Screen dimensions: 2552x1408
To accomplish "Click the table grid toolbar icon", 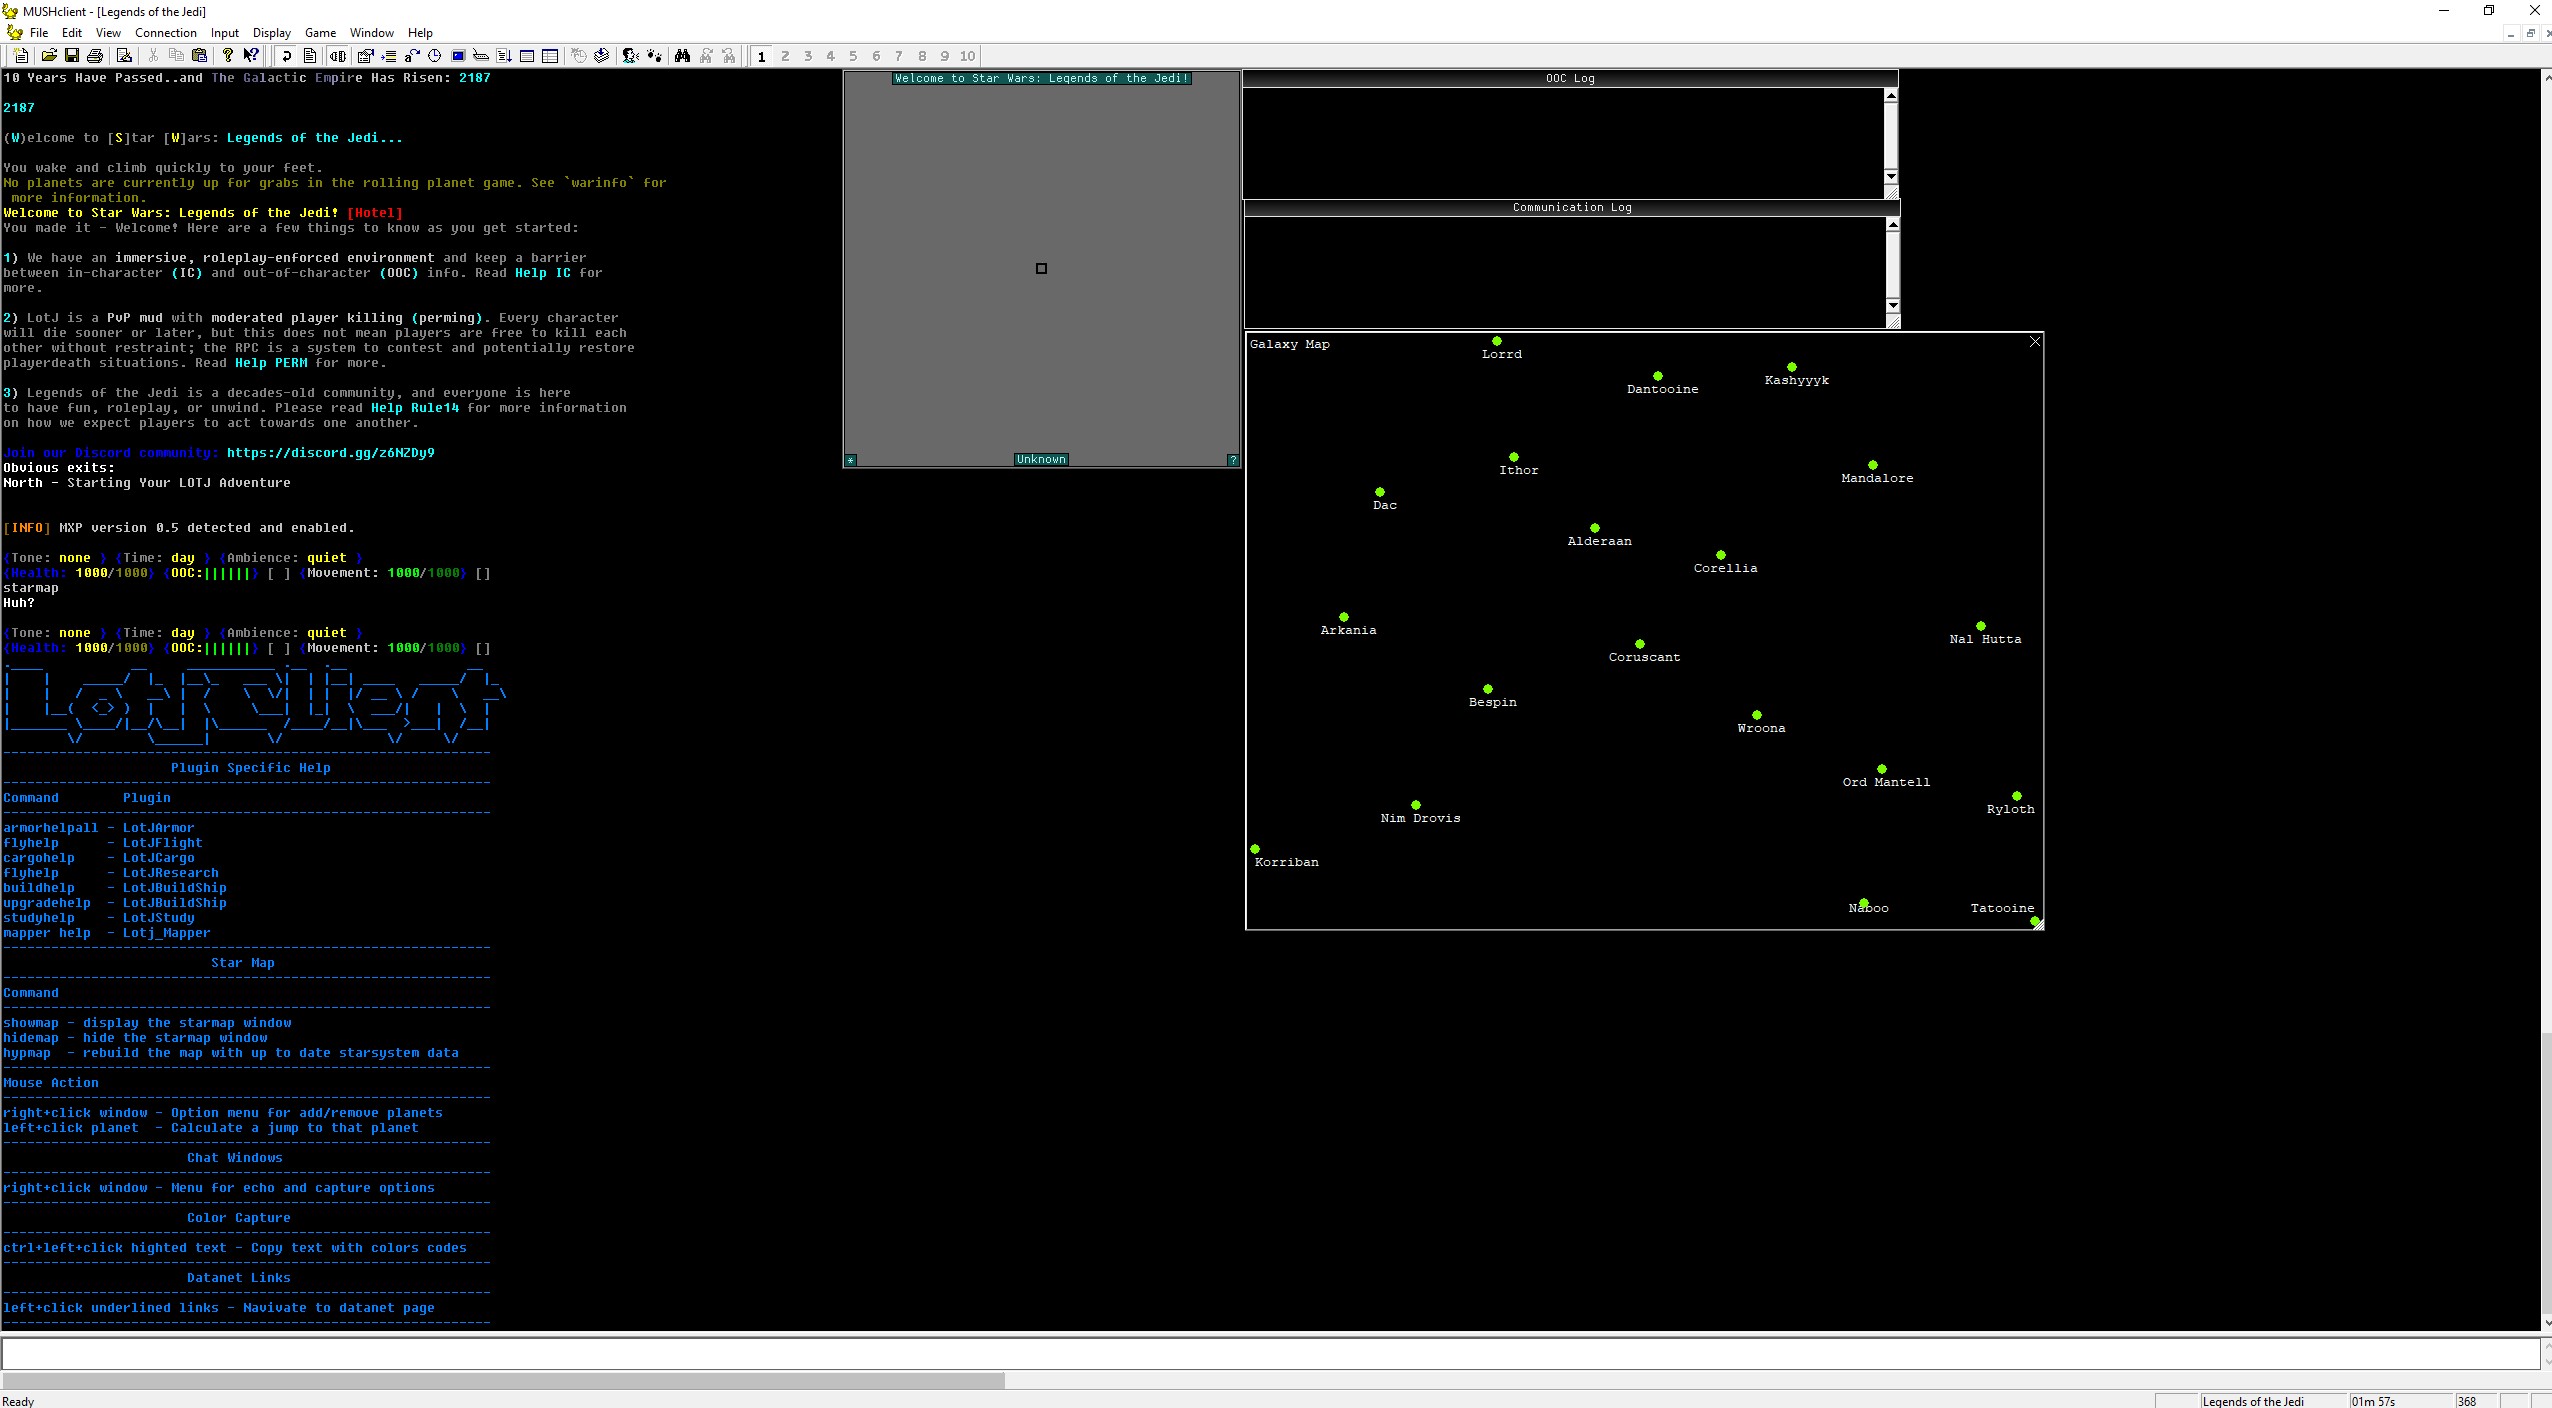I will [x=550, y=56].
